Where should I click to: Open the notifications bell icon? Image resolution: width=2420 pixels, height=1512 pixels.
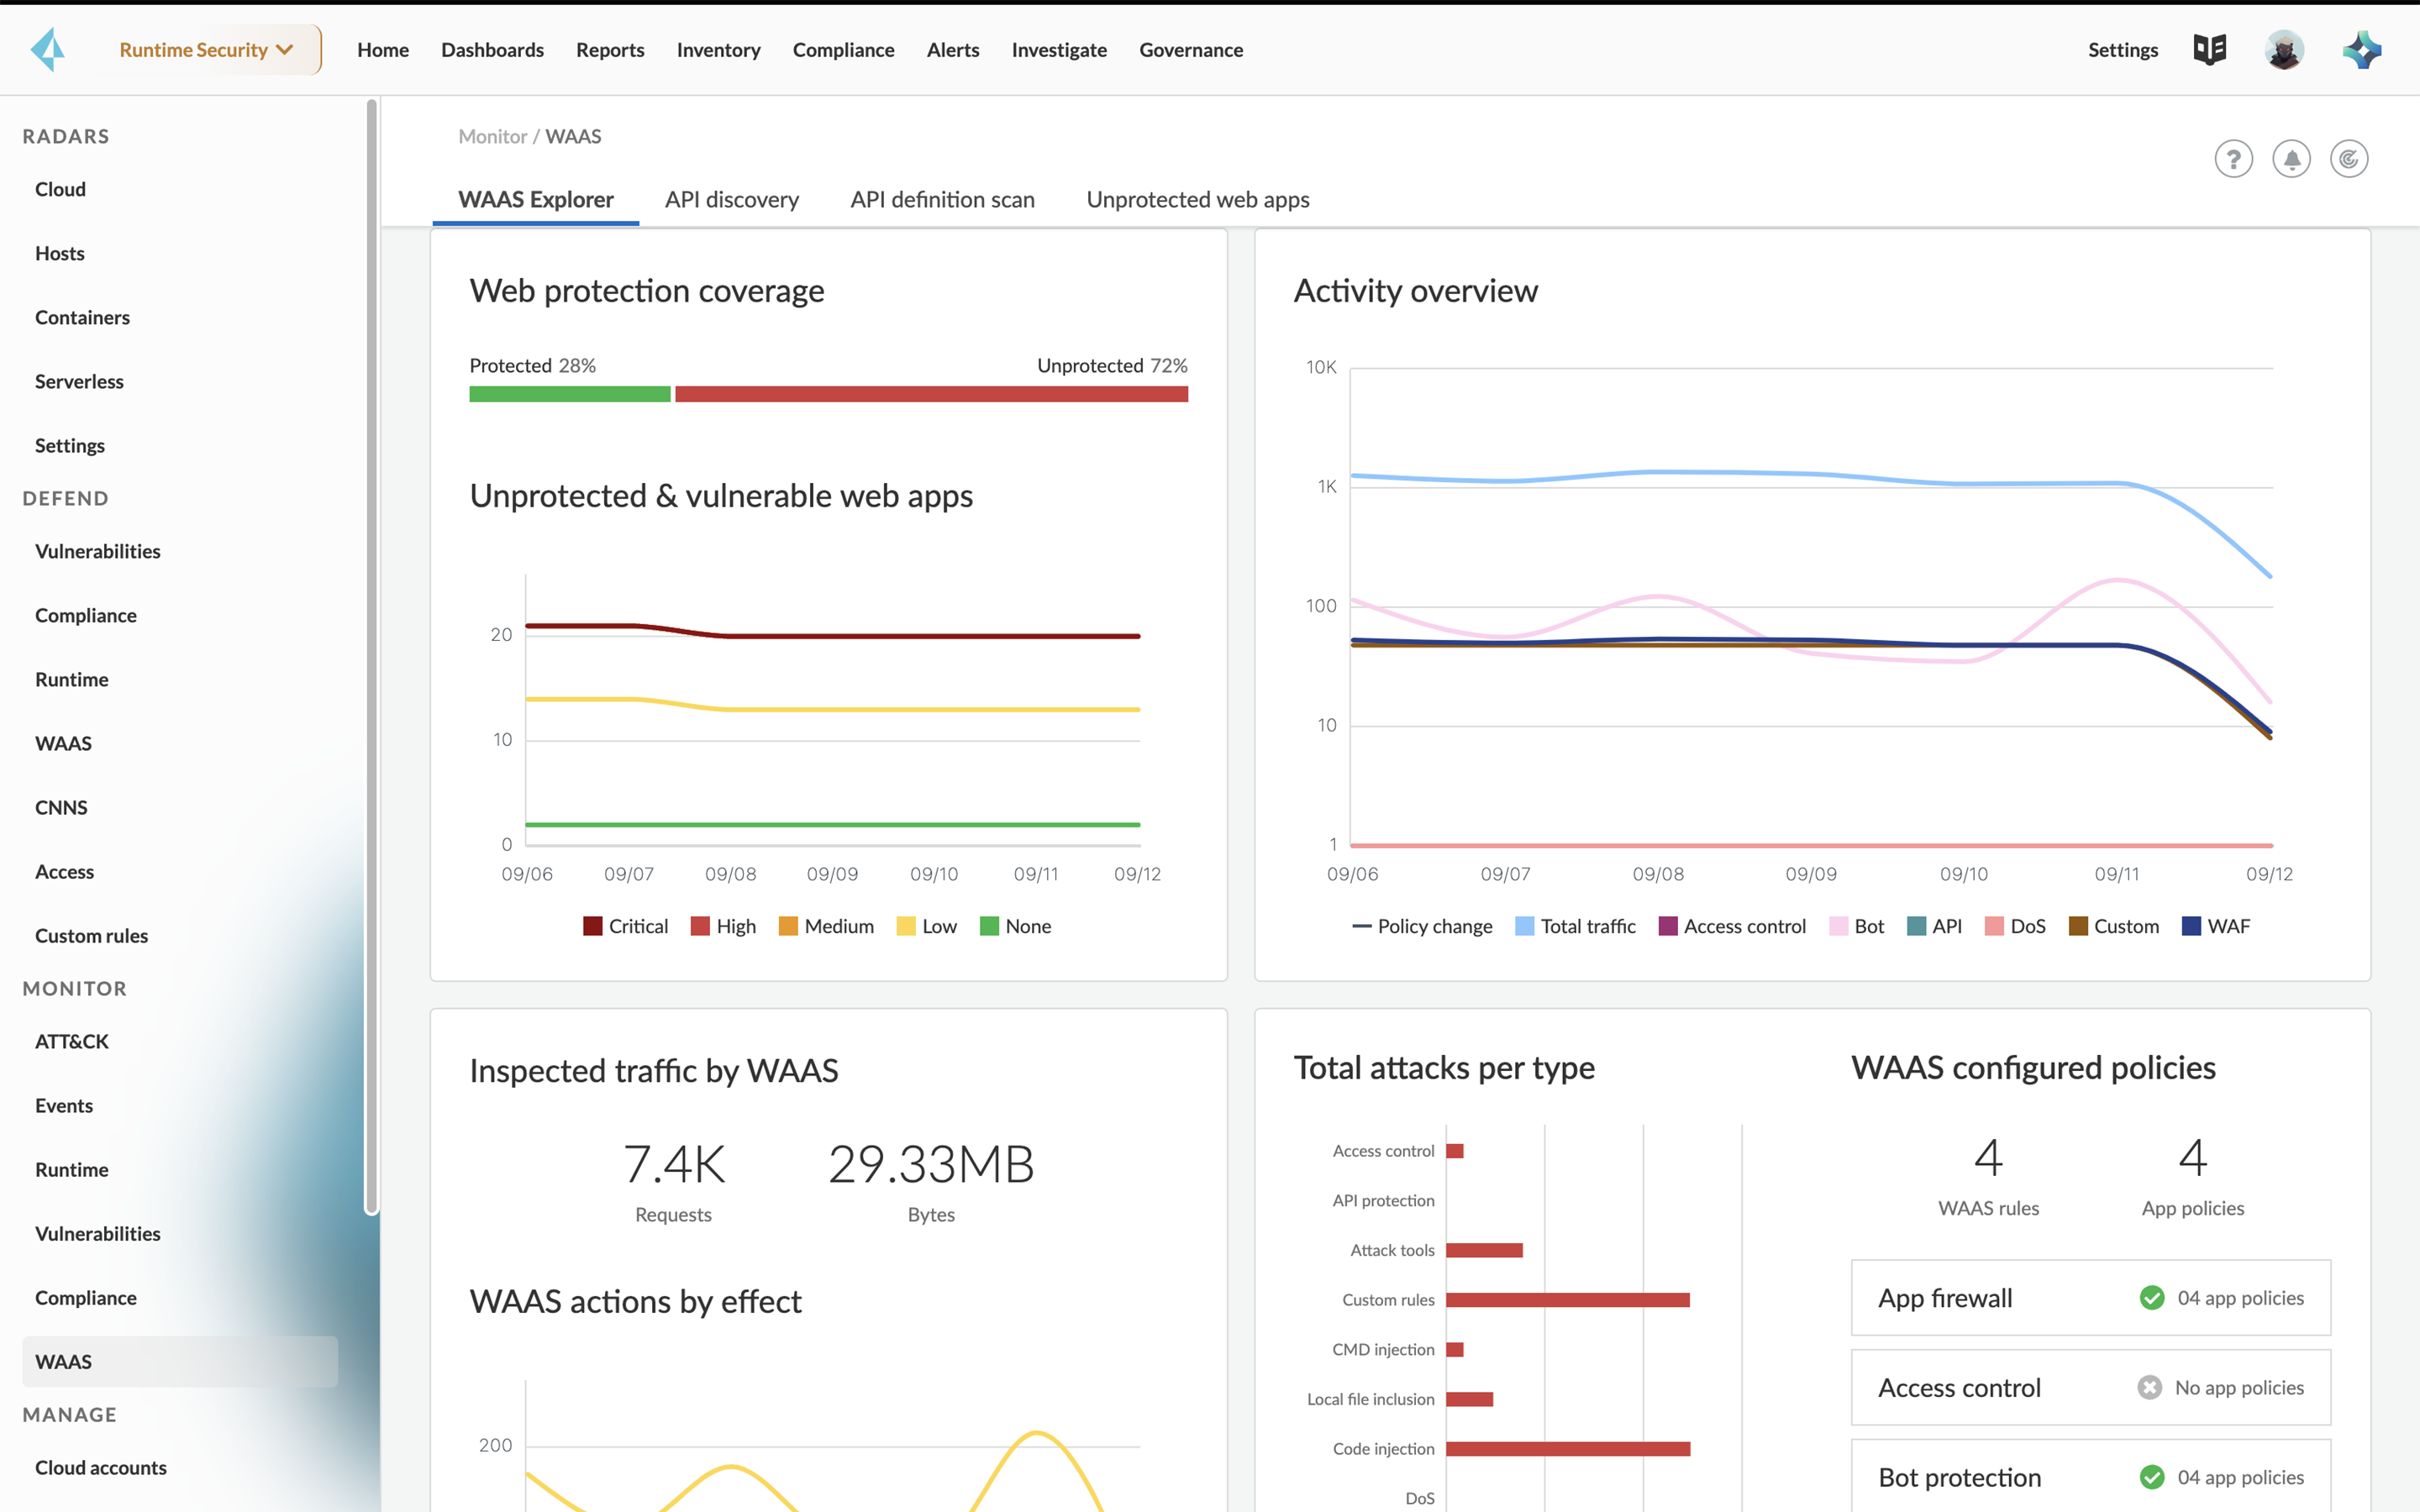[2291, 159]
